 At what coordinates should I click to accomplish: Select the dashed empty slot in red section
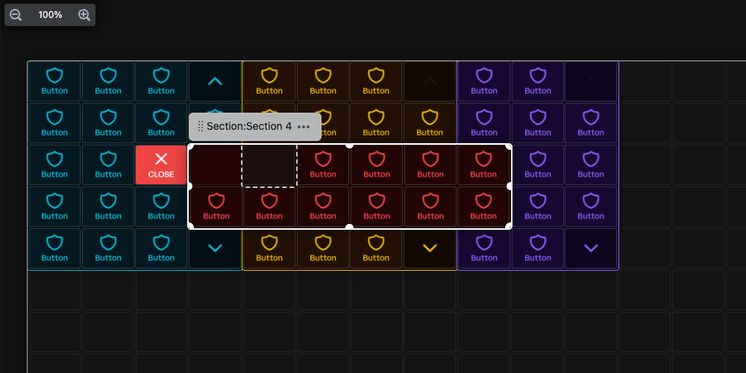point(269,166)
